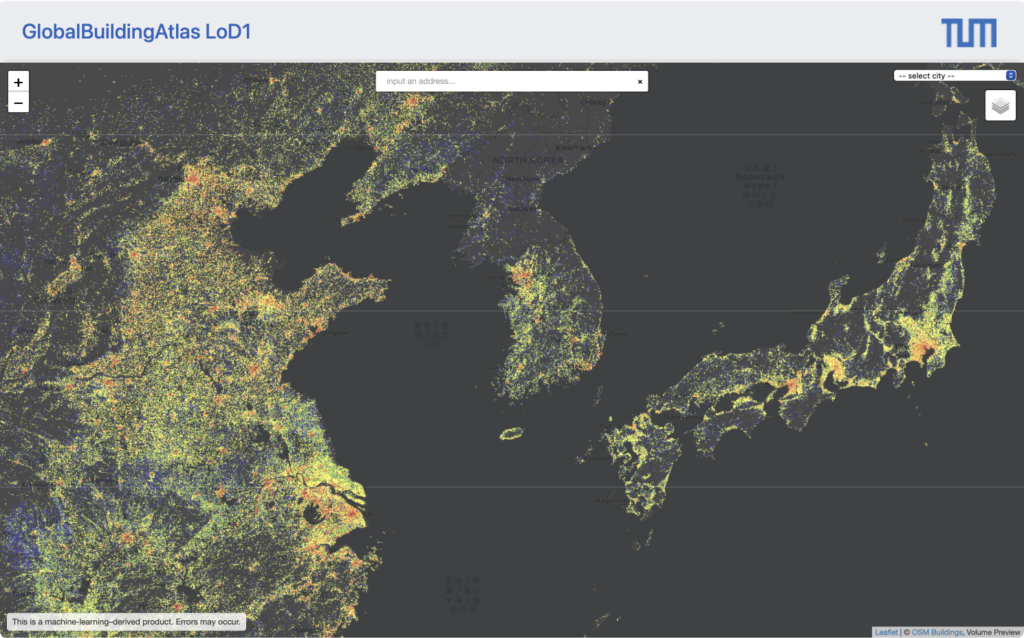Open the "-- select city --" dropdown
Viewport: 1024px width, 638px height.
pos(950,74)
